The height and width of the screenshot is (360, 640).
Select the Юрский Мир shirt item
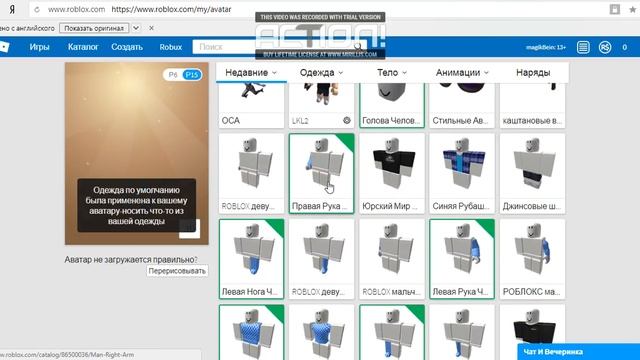[392, 173]
